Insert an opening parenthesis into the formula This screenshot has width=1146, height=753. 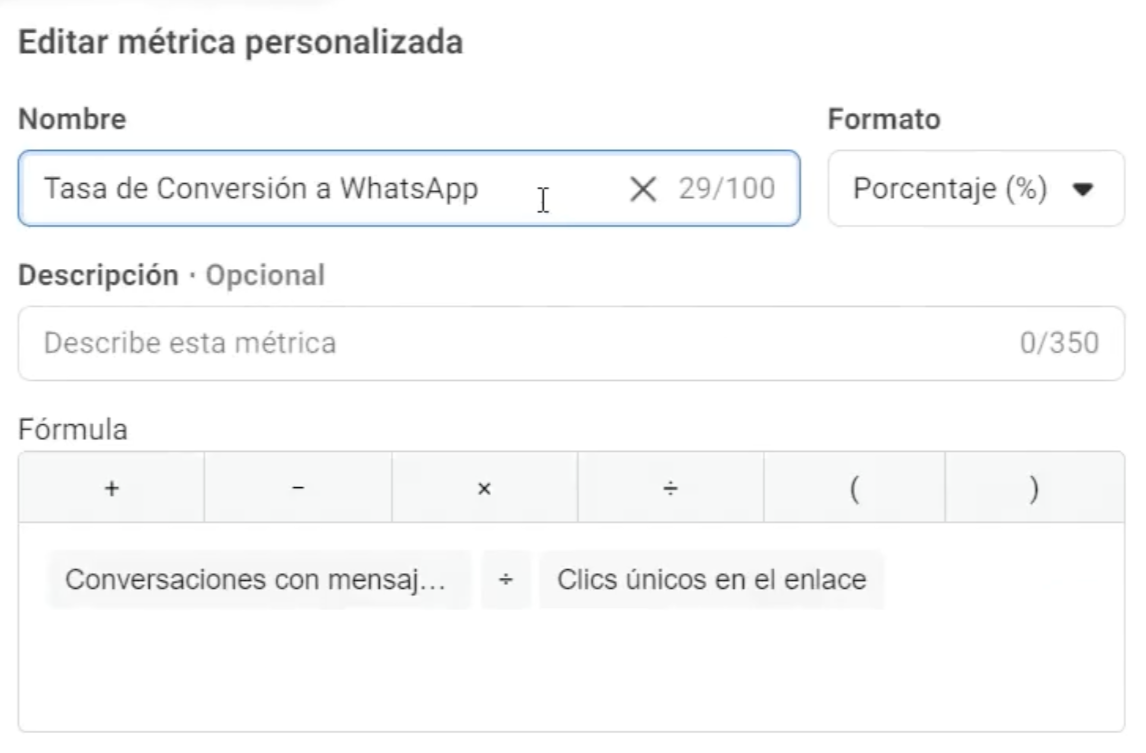[x=855, y=489]
